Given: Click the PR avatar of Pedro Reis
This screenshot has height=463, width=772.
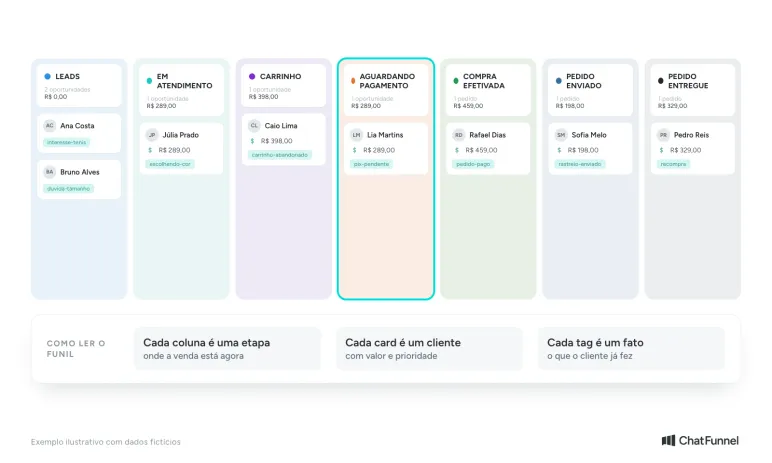Looking at the screenshot, I should point(664,135).
